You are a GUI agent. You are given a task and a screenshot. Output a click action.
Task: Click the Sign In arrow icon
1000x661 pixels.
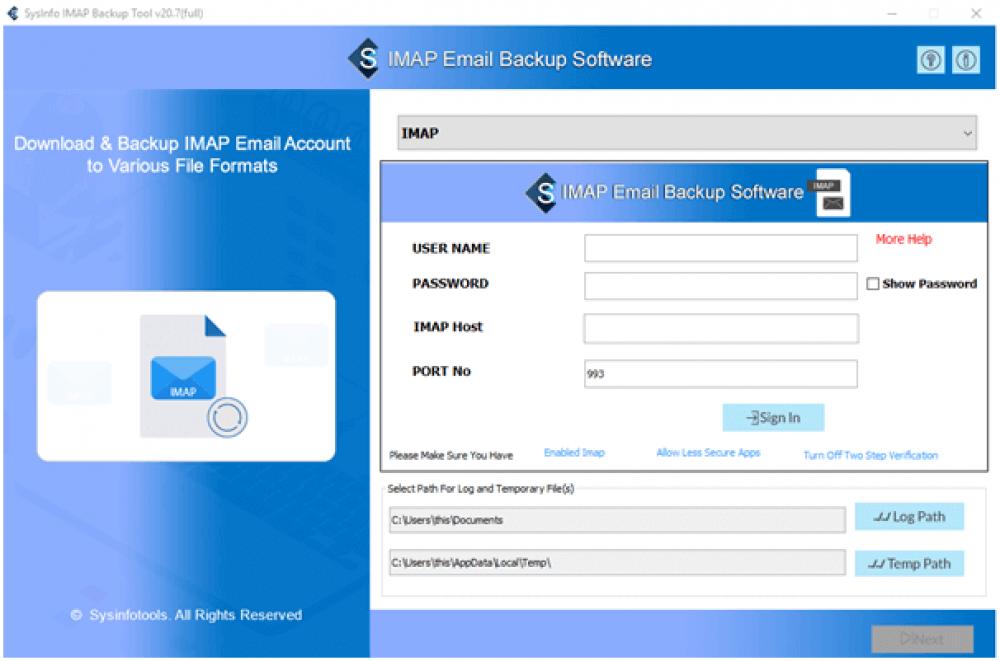click(753, 417)
